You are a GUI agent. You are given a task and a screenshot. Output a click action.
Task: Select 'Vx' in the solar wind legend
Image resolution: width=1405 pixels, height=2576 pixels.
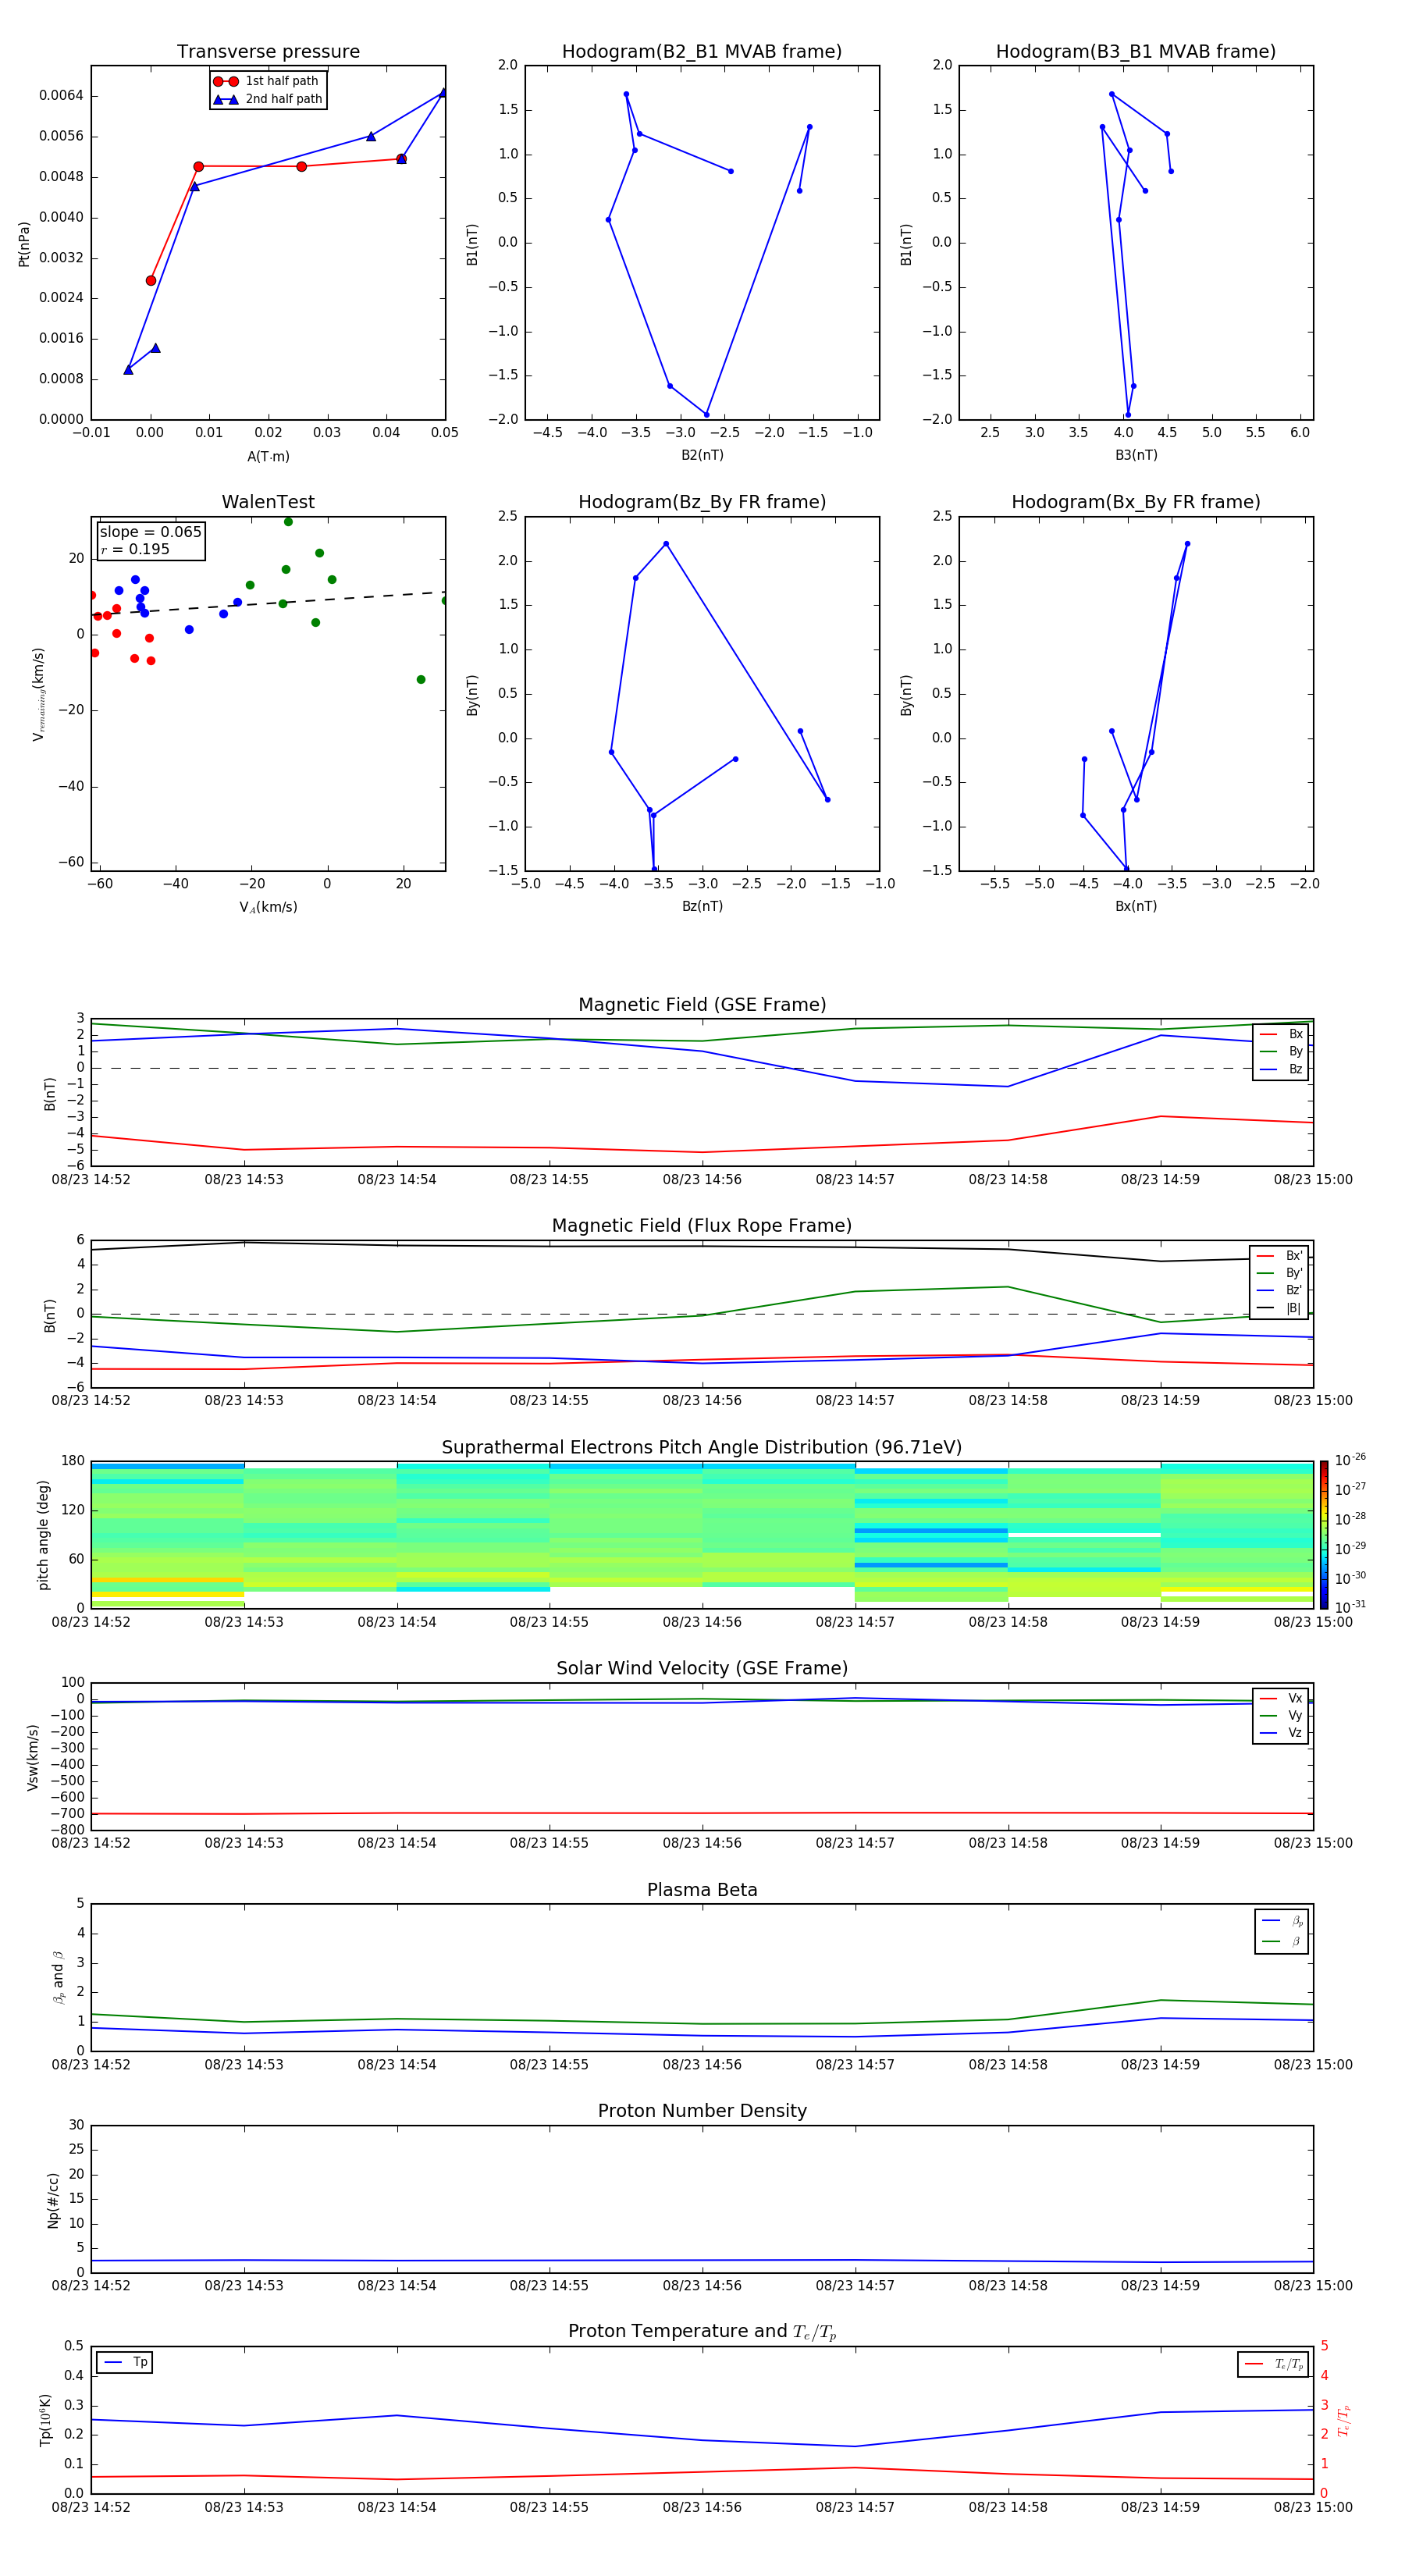[x=1281, y=1698]
